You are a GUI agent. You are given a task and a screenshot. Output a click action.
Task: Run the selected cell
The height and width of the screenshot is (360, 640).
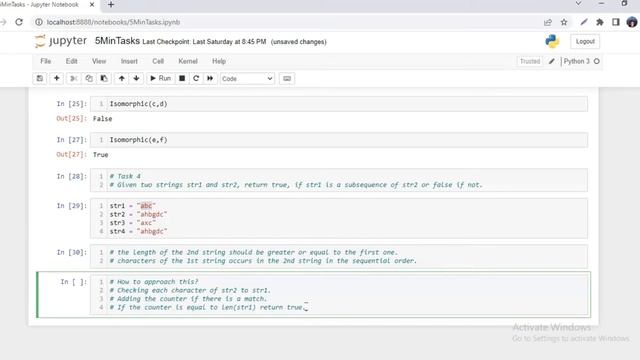160,78
